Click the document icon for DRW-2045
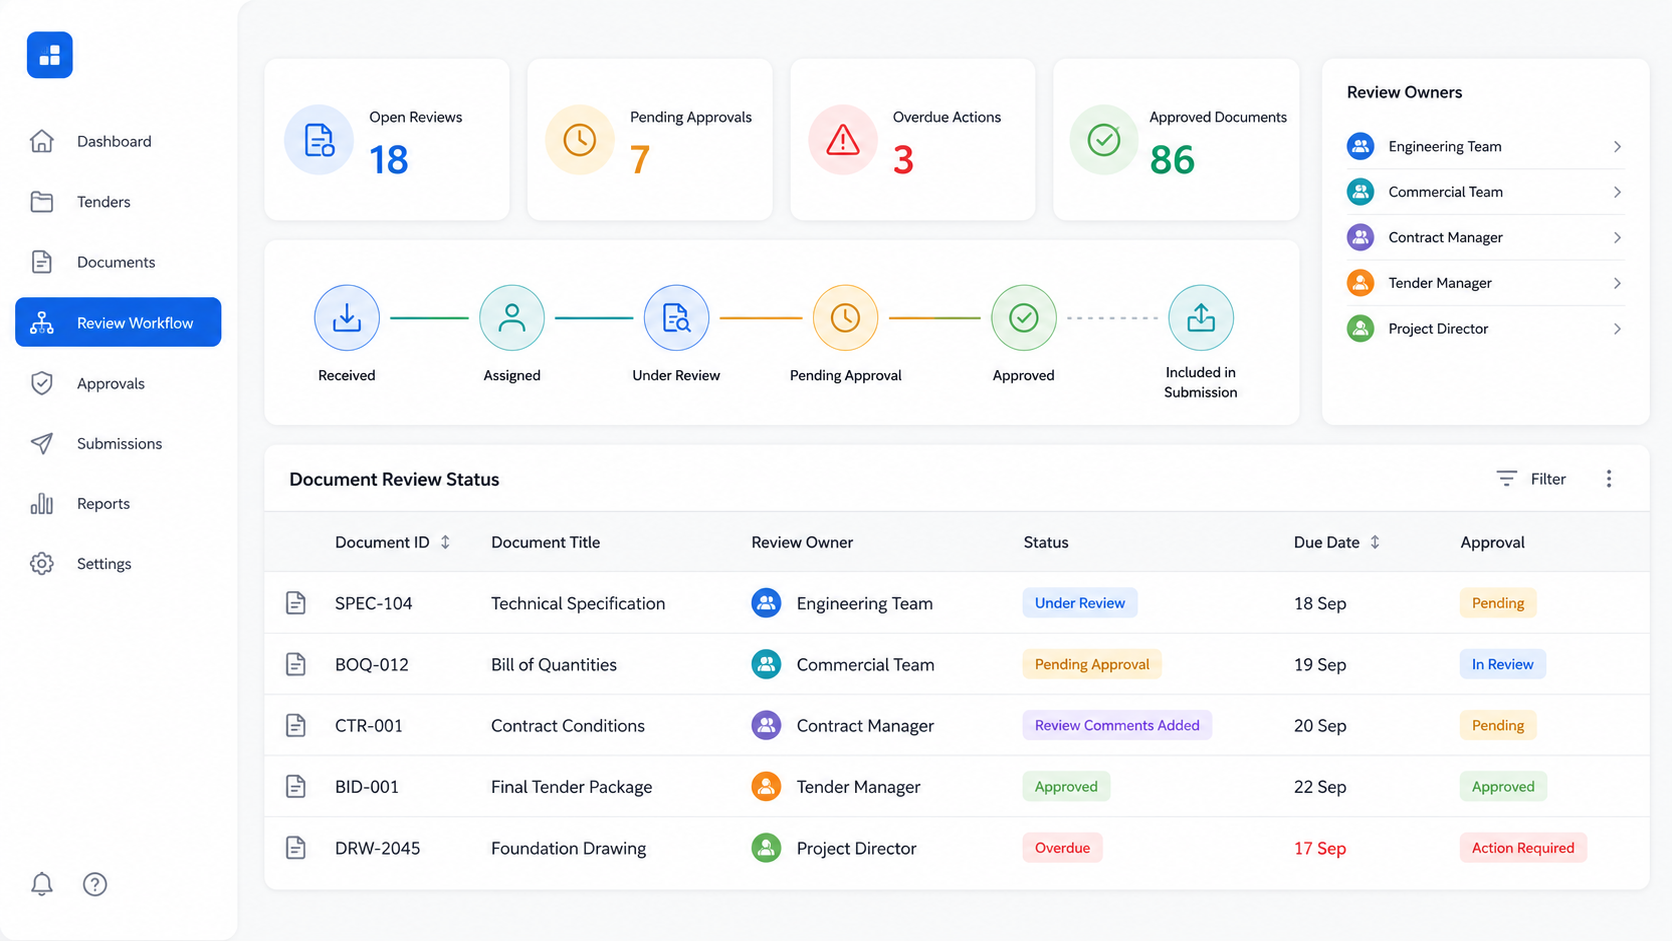Image resolution: width=1672 pixels, height=941 pixels. coord(296,848)
